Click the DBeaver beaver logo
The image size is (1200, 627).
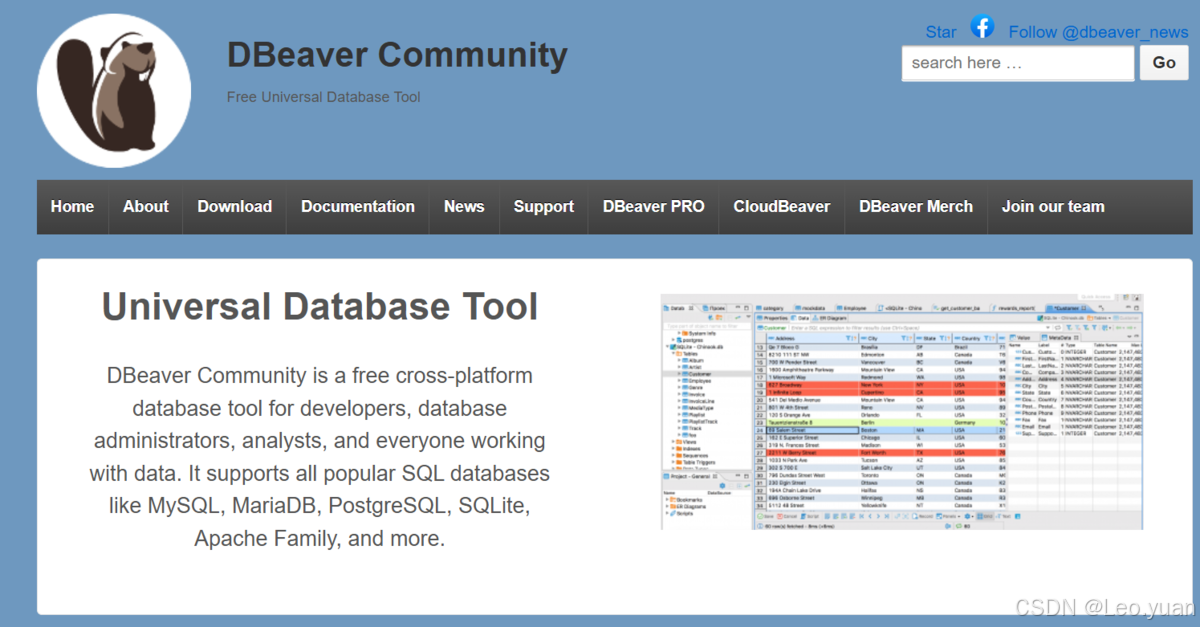[113, 91]
